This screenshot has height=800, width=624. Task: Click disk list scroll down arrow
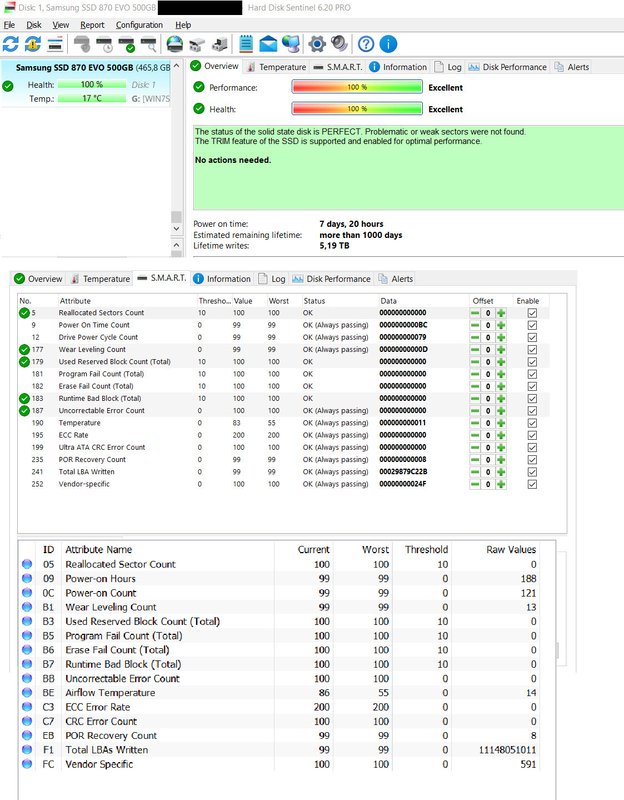[x=176, y=229]
